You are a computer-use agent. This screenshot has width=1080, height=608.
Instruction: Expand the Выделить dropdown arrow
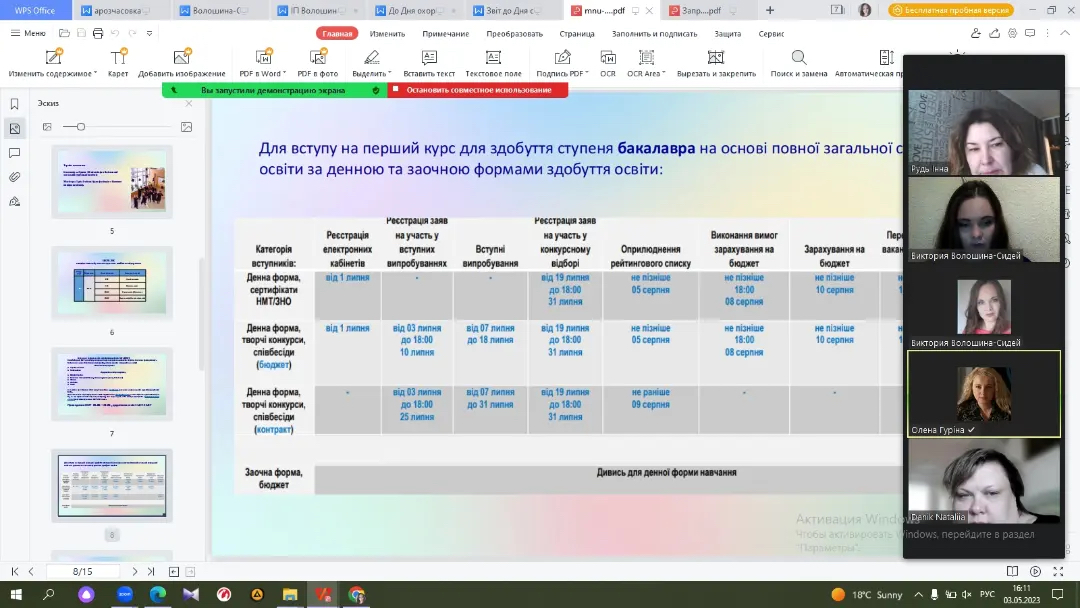(x=390, y=74)
